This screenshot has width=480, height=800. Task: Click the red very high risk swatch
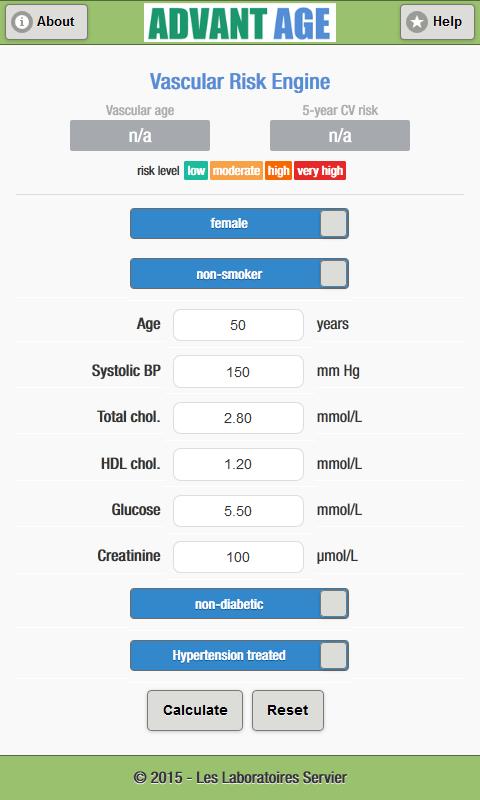[320, 170]
